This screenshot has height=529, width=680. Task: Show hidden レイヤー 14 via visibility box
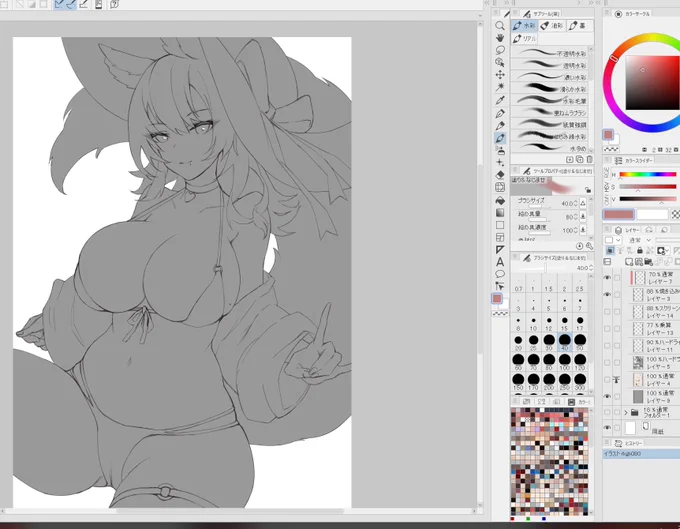pyautogui.click(x=607, y=311)
